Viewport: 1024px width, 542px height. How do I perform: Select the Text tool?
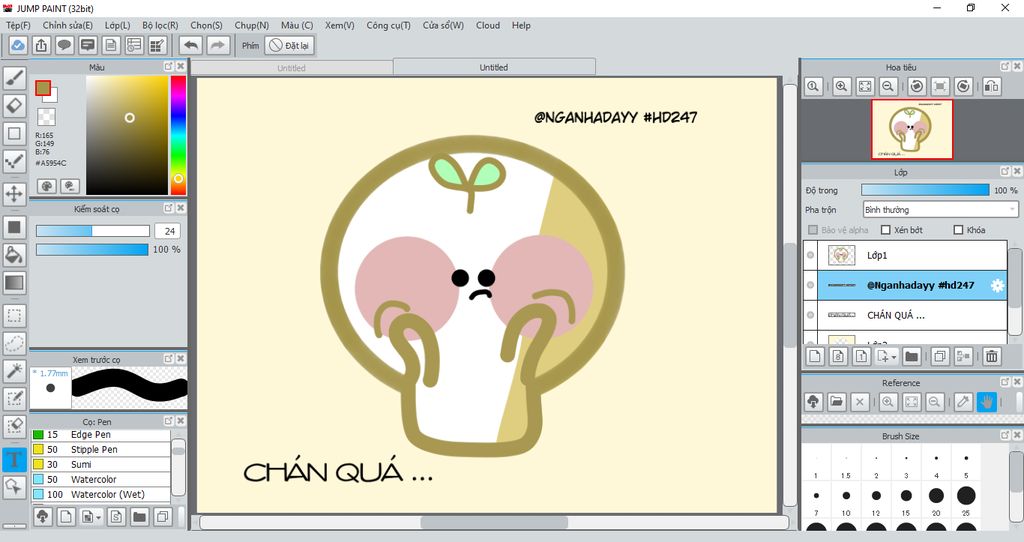pyautogui.click(x=14, y=459)
